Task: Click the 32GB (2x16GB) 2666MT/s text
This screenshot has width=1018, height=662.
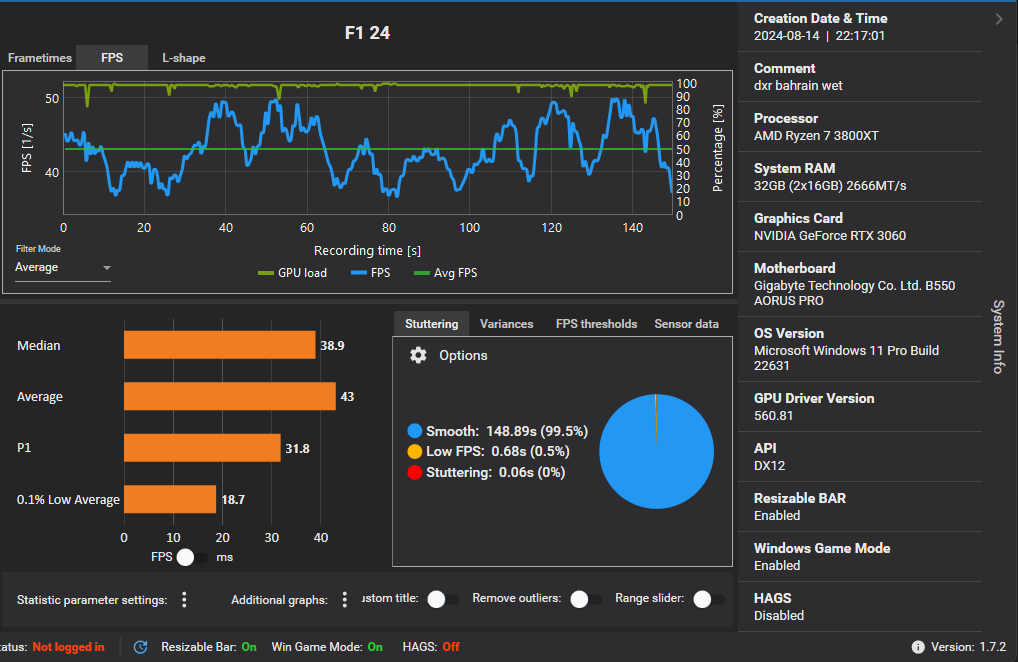Action: coord(830,186)
